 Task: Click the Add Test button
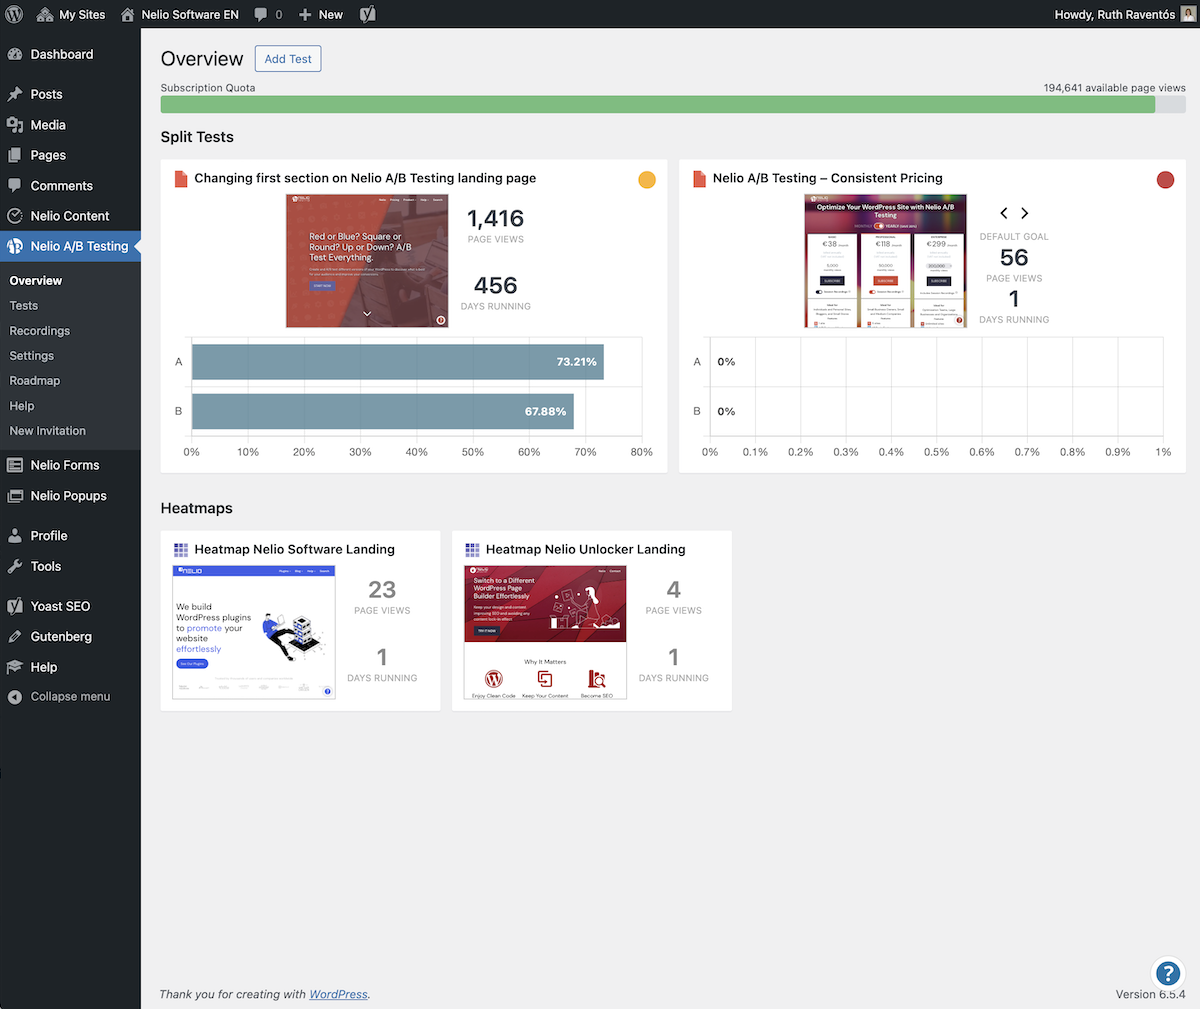coord(288,59)
